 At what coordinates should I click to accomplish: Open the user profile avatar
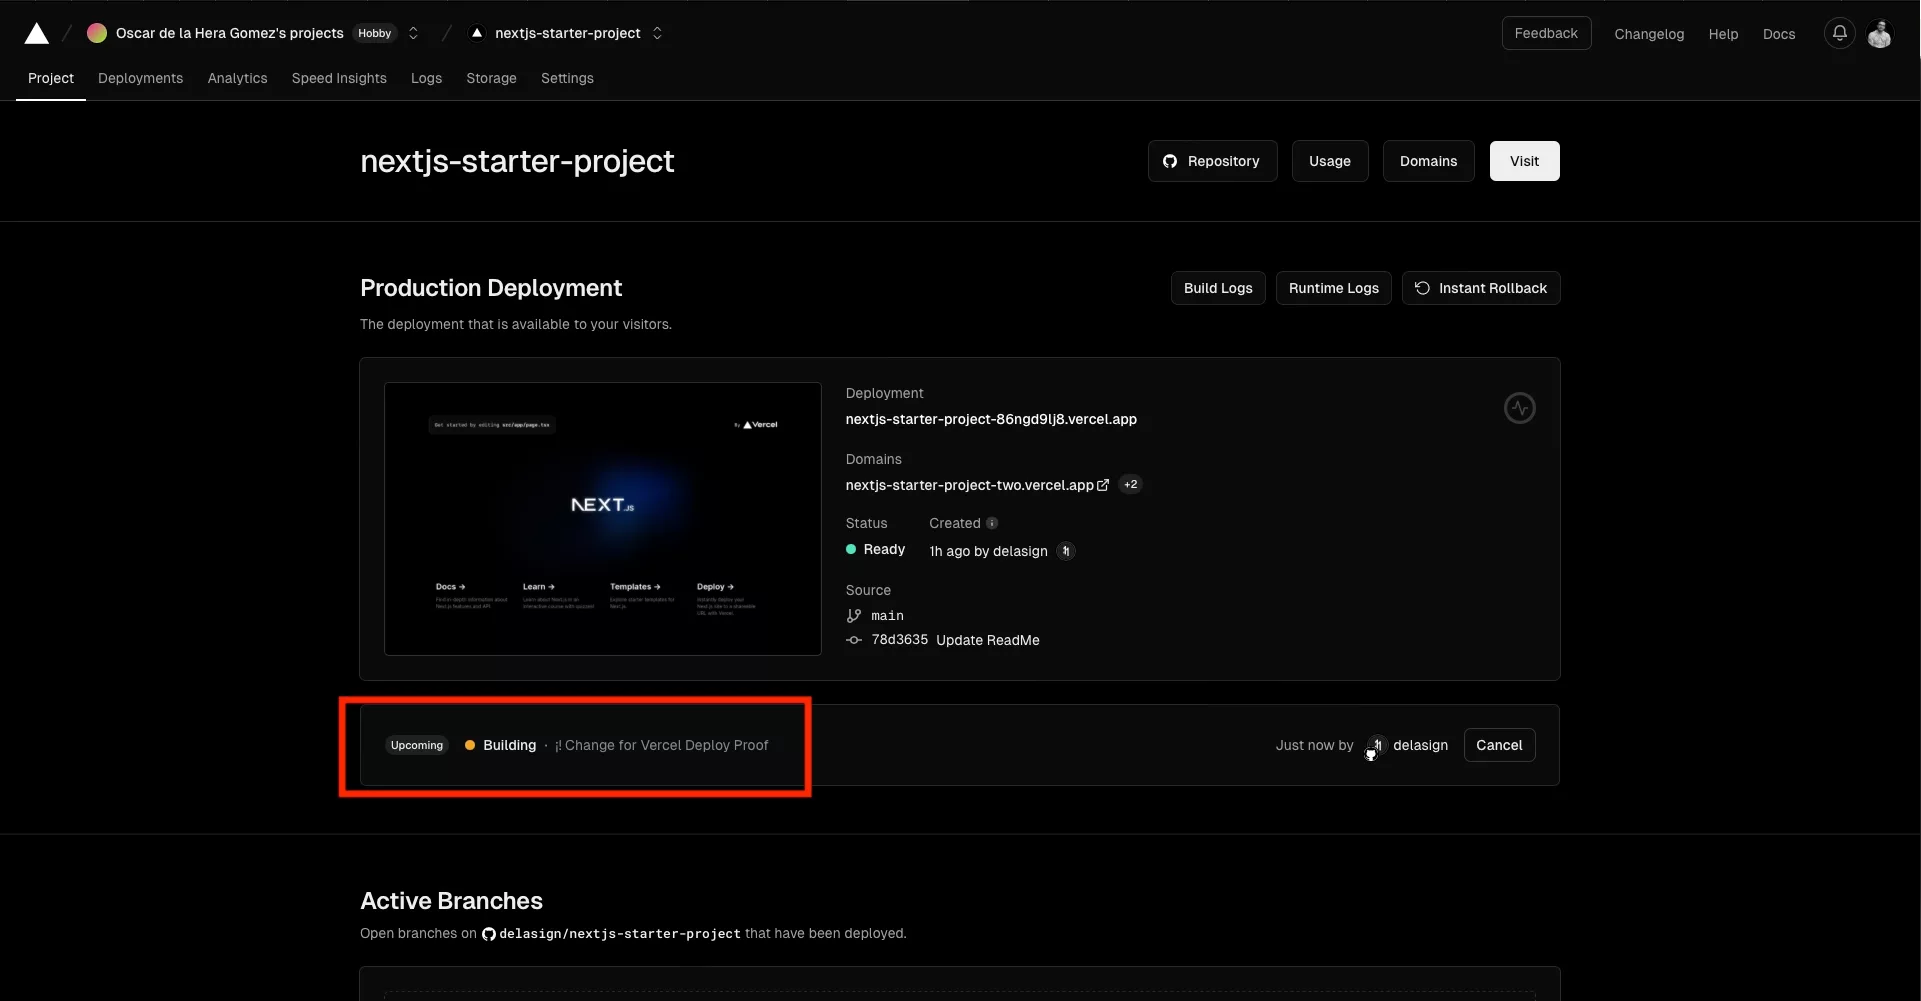coord(1879,33)
